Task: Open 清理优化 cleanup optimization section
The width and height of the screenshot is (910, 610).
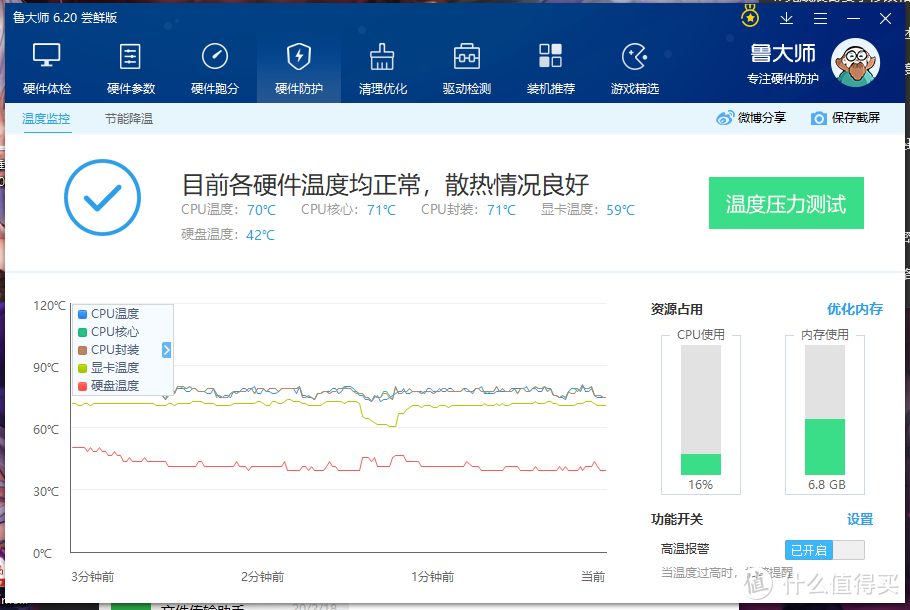Action: pos(382,69)
